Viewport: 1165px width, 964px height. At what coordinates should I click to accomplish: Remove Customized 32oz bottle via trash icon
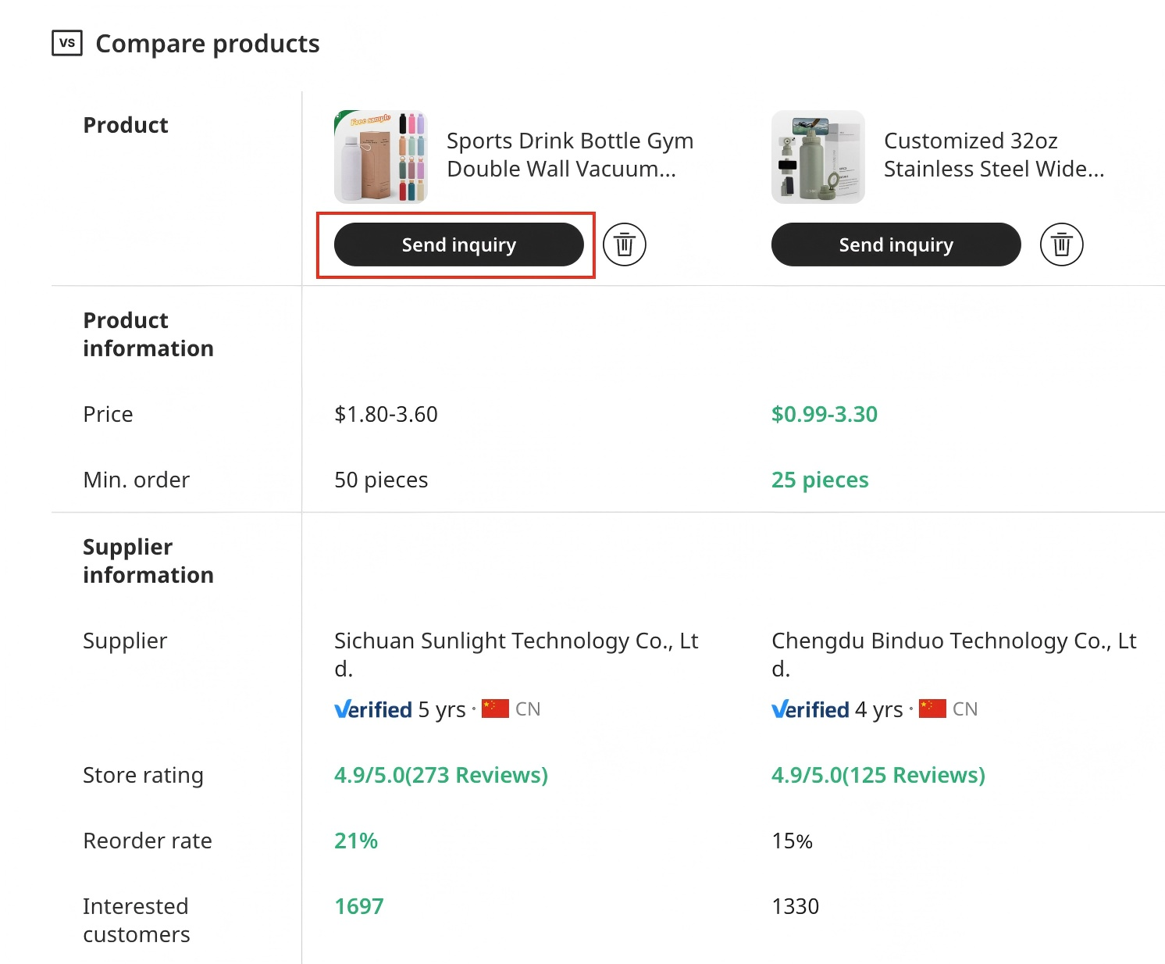click(1061, 245)
